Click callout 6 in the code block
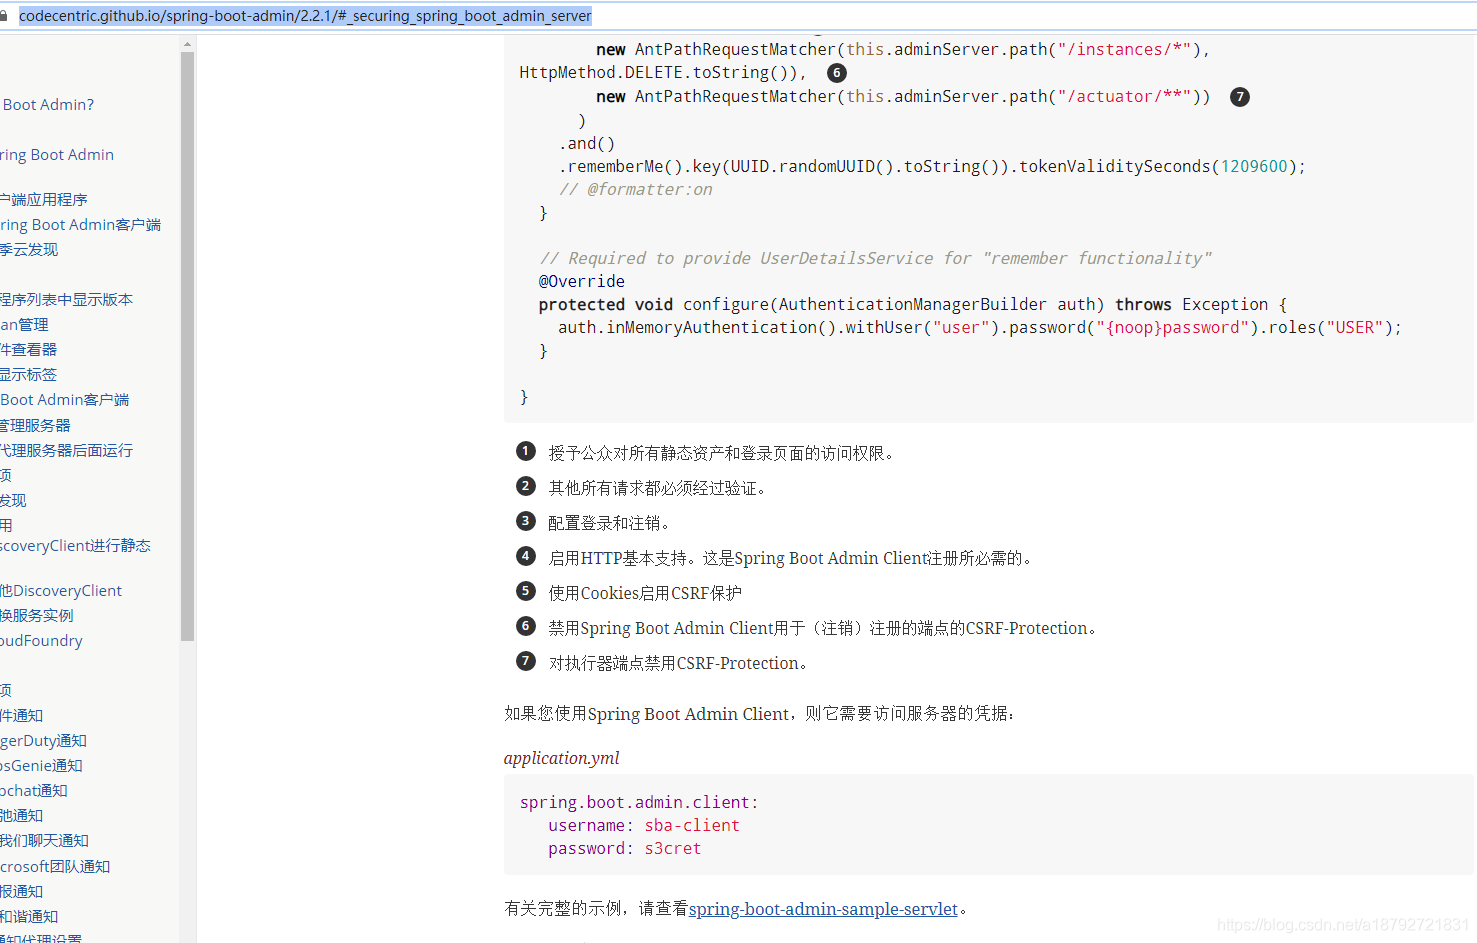The width and height of the screenshot is (1477, 943). 837,73
